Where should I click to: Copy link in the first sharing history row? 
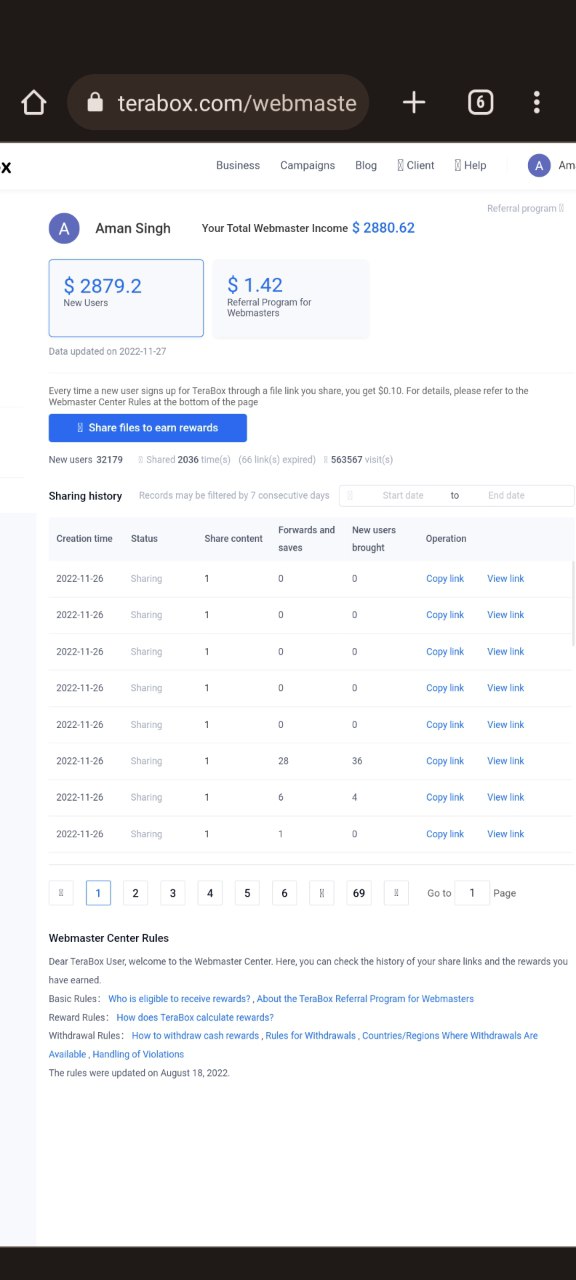tap(445, 579)
